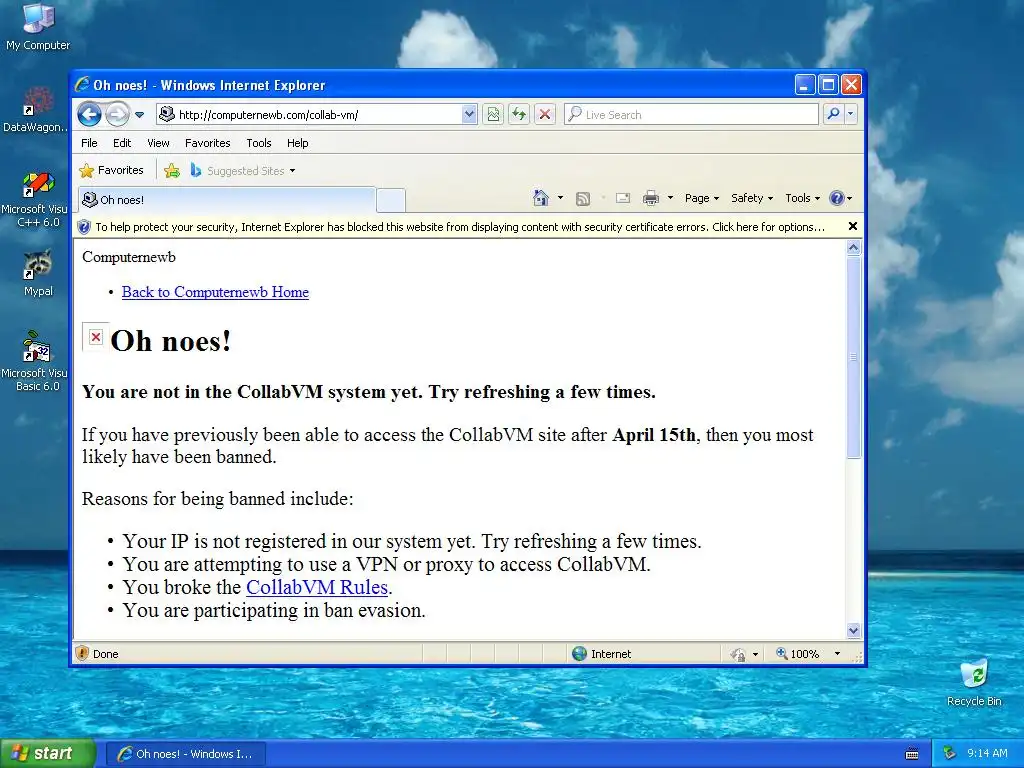Select the DataWagon desktop shortcut

(35, 110)
